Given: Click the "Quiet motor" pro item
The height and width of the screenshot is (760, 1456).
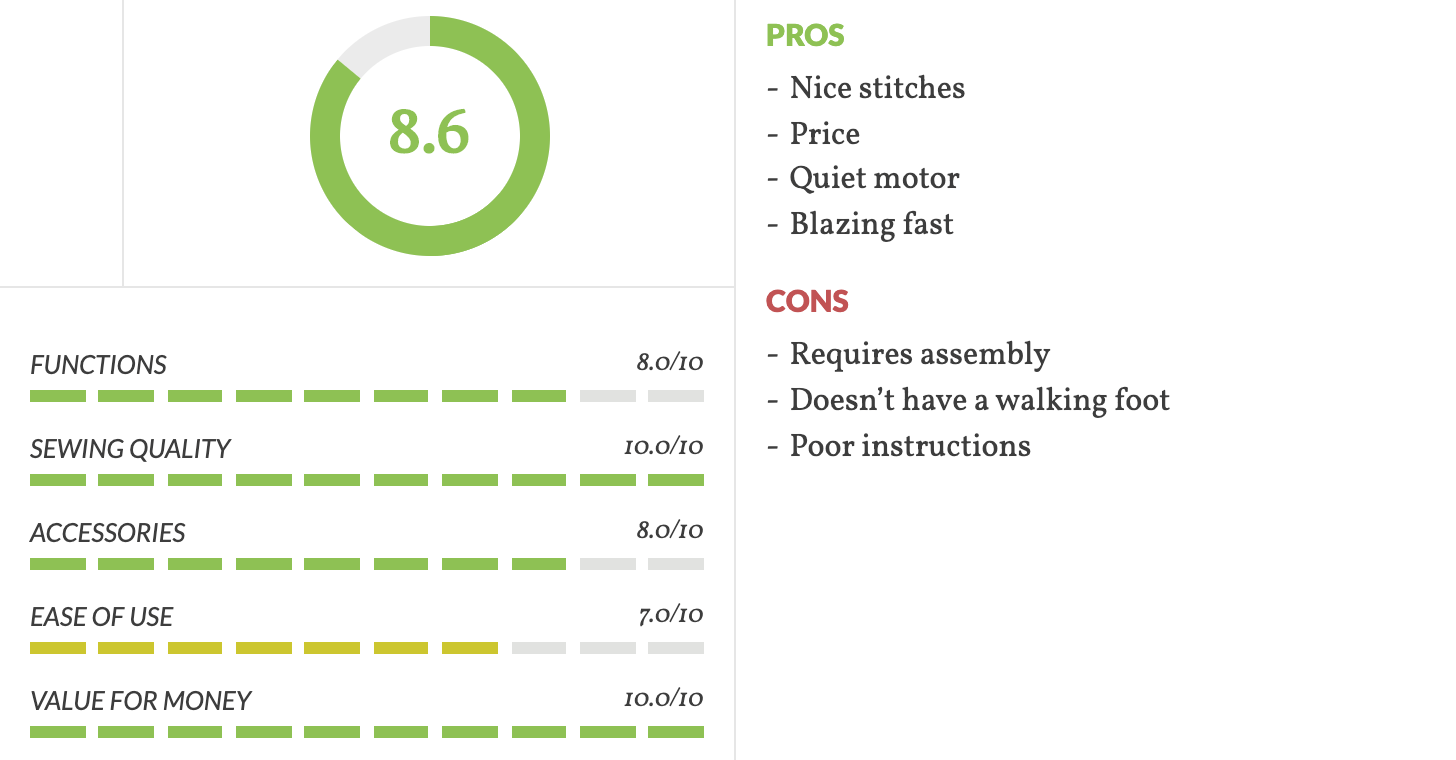Looking at the screenshot, I should point(873,178).
